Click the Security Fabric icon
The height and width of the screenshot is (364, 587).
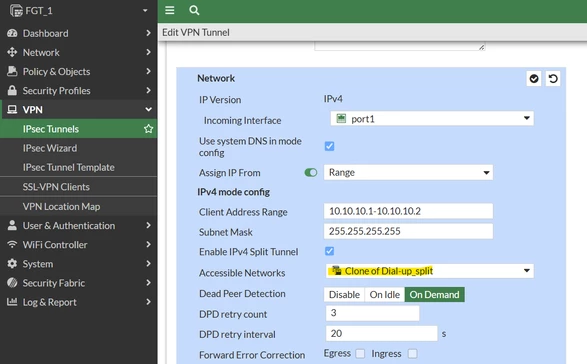[12, 283]
